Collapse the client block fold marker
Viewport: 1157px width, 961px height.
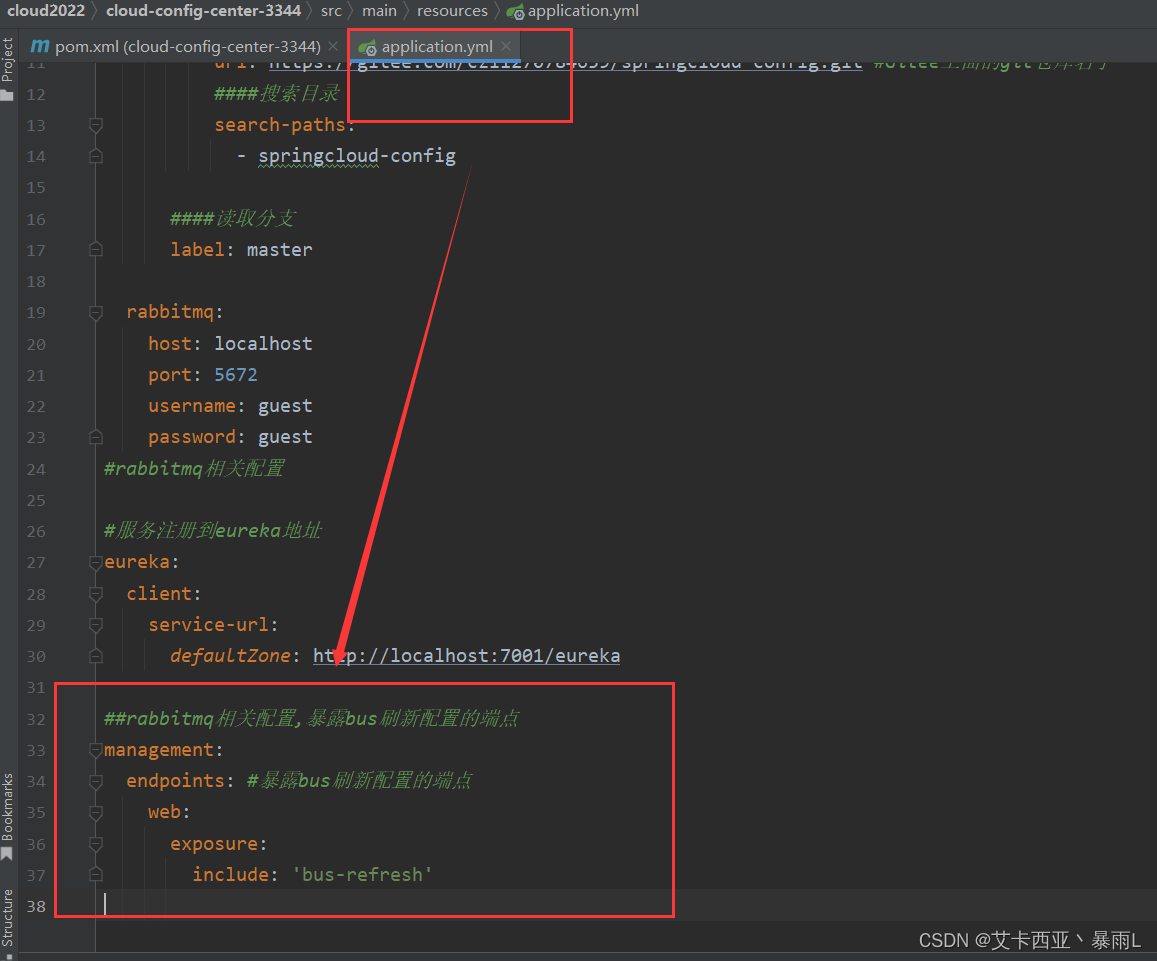pos(95,593)
